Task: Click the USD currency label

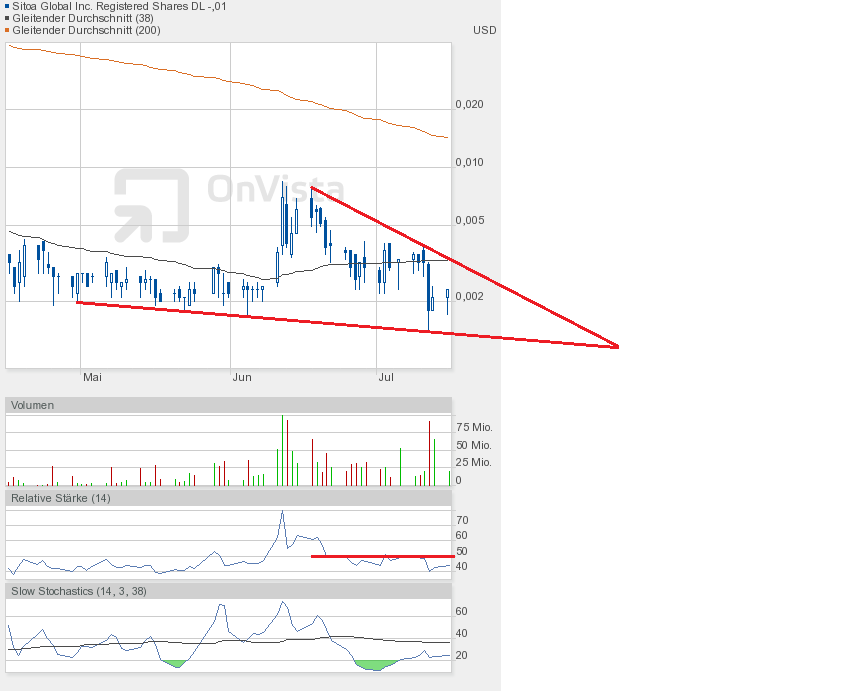Action: (484, 30)
